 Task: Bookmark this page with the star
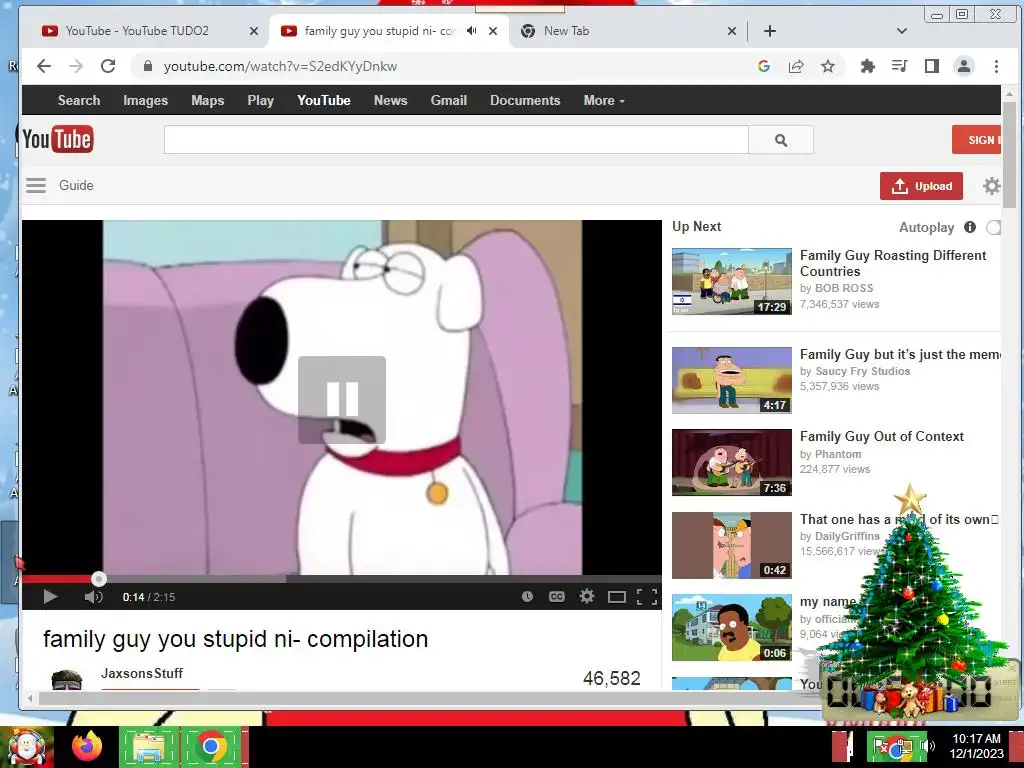tap(827, 66)
